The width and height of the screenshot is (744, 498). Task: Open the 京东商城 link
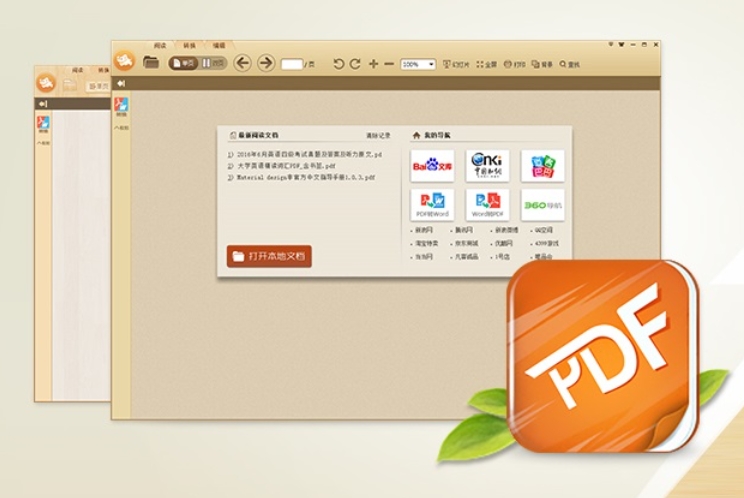coord(465,243)
